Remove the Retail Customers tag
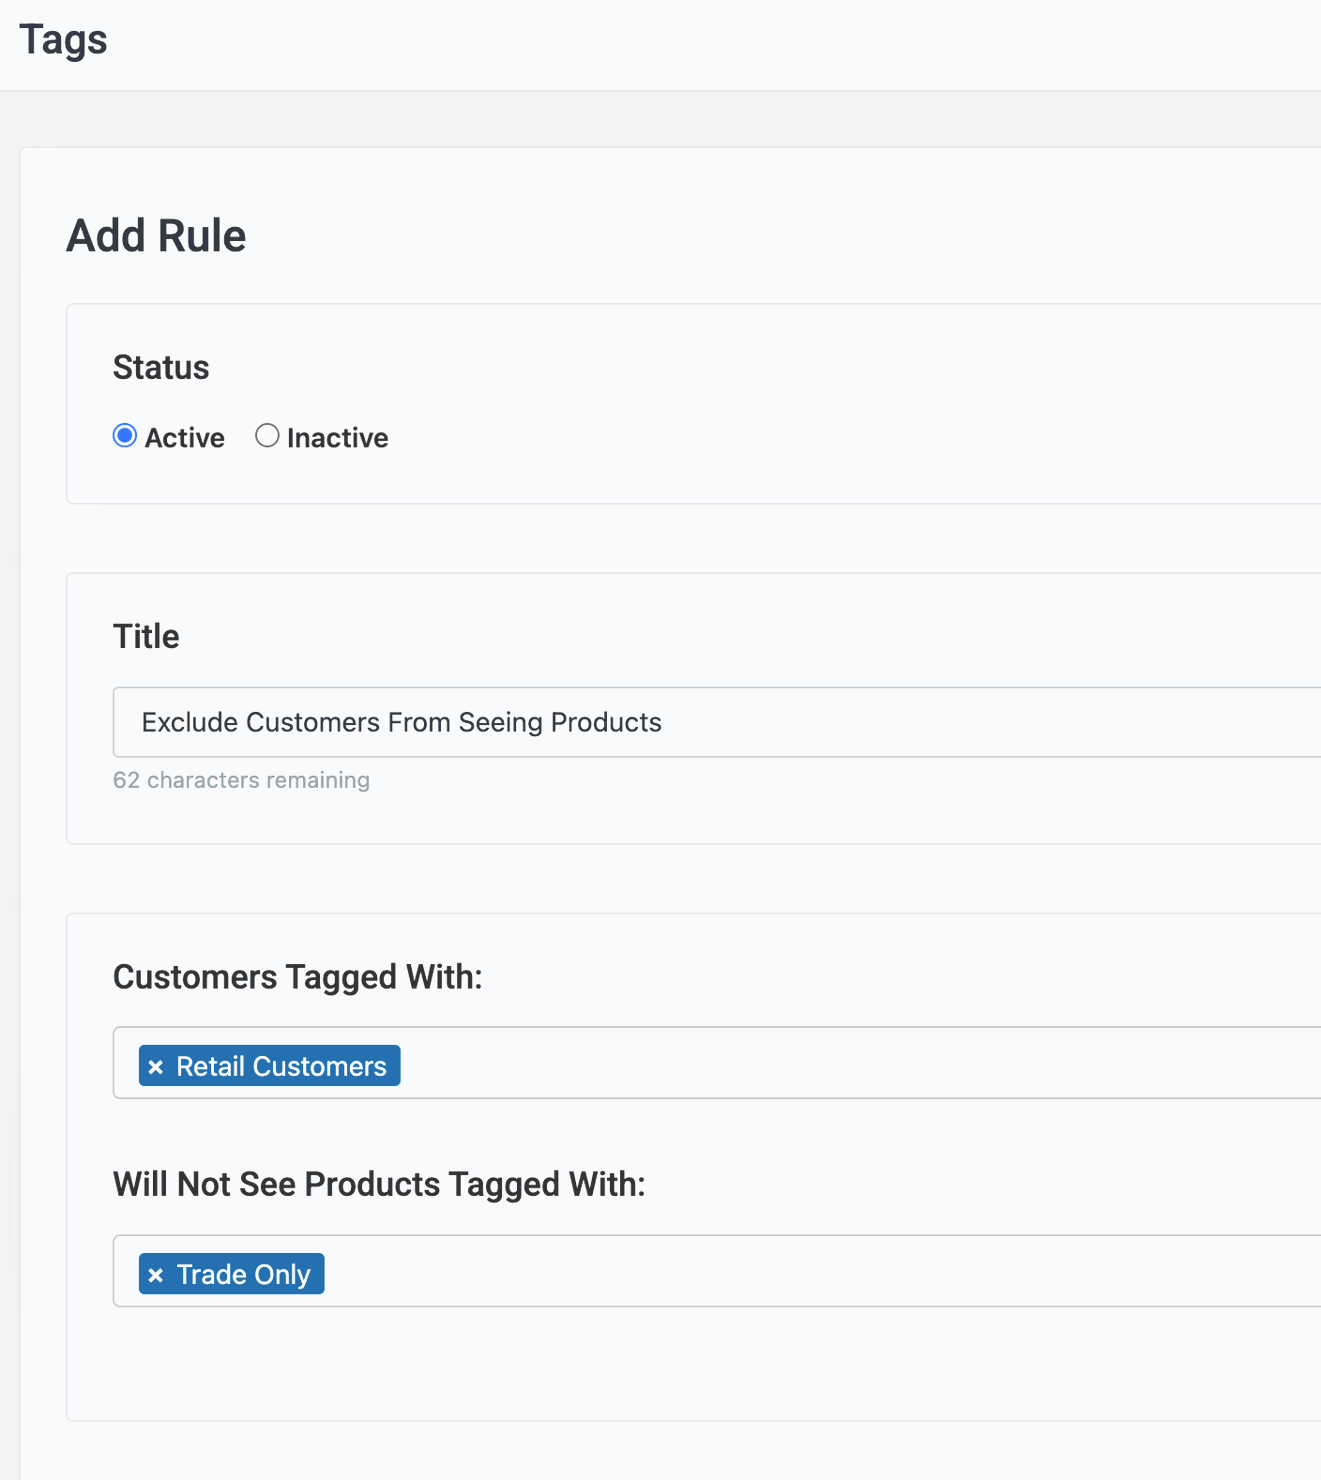 155,1067
